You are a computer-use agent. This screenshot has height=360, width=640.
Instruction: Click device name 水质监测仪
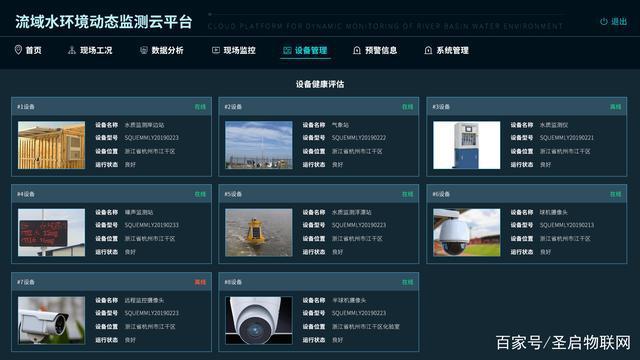[x=553, y=125]
